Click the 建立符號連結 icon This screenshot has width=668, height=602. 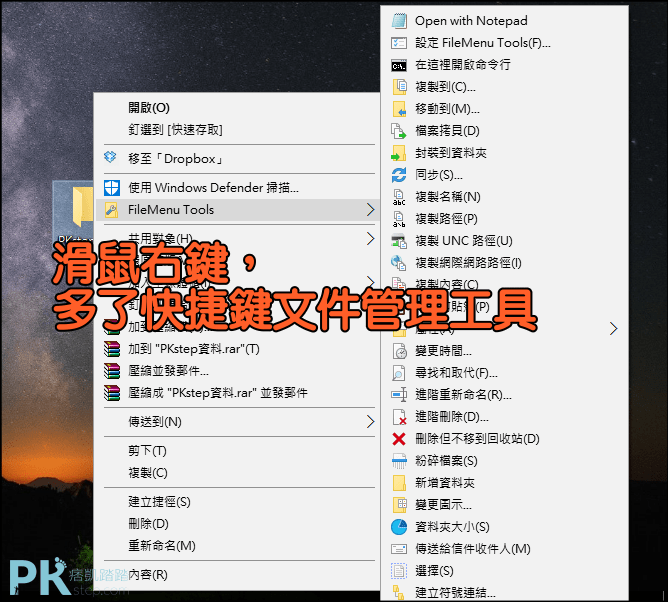tap(399, 593)
